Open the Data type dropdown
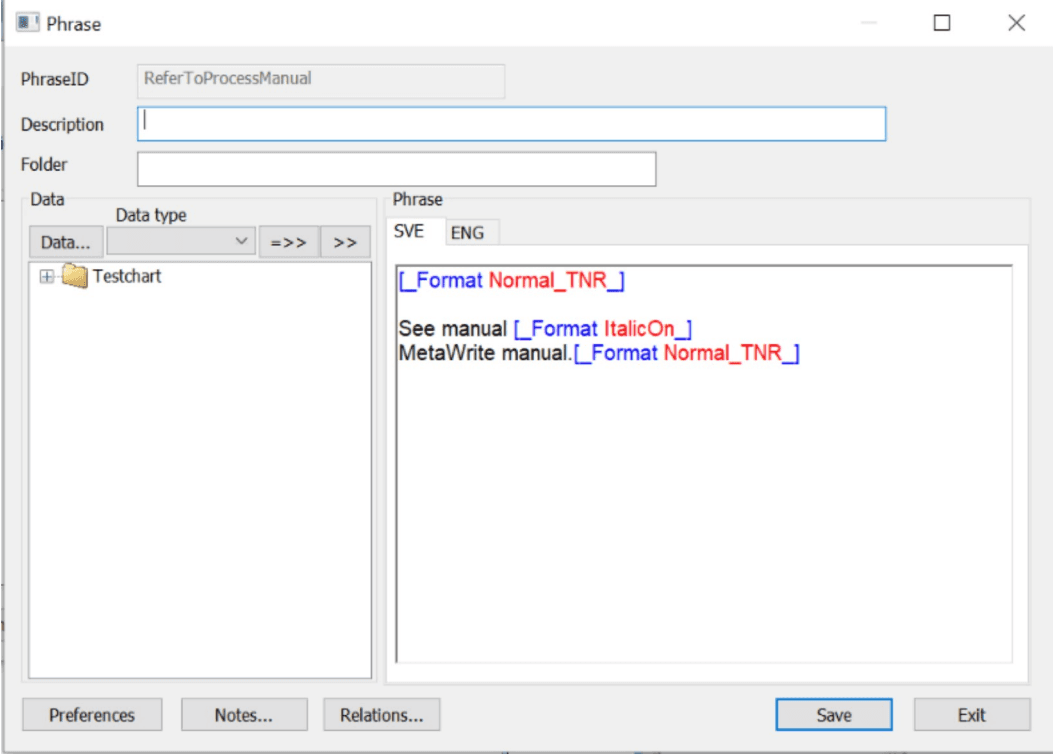Image resolution: width=1057 pixels, height=754 pixels. (181, 242)
